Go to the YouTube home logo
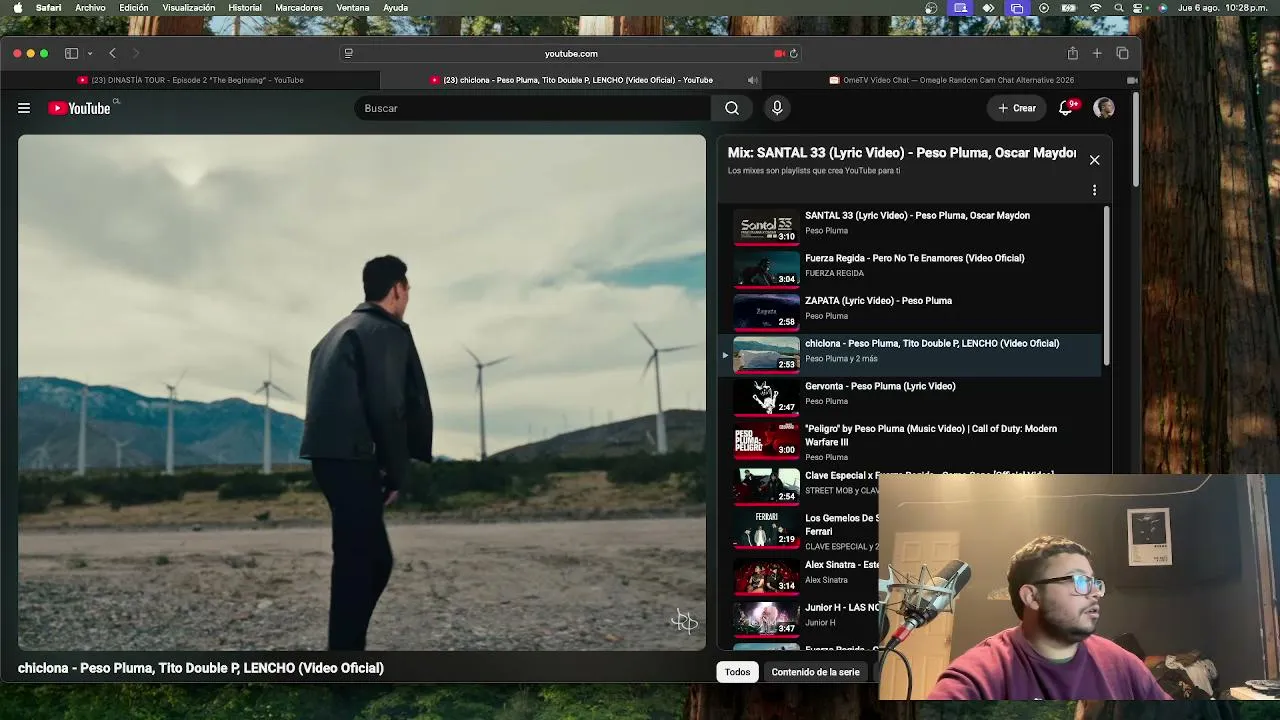 click(x=79, y=108)
